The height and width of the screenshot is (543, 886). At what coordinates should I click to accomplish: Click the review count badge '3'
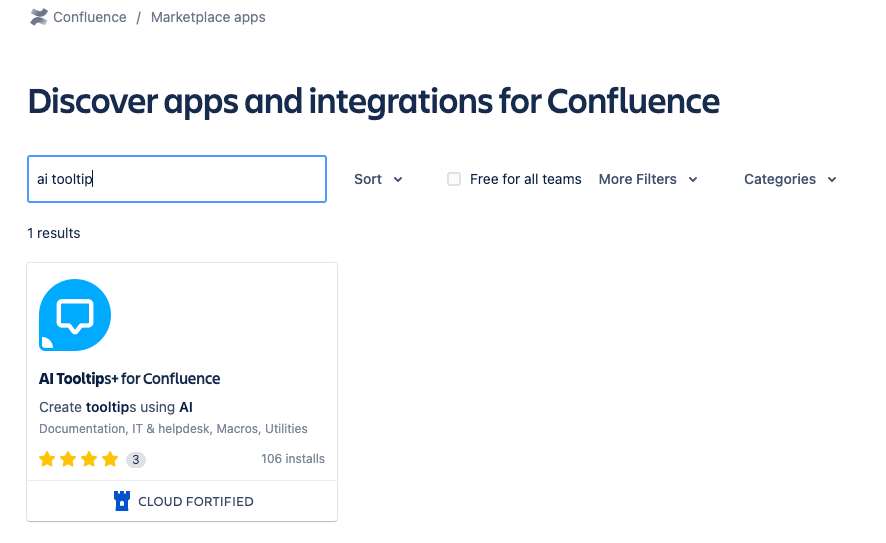[136, 459]
